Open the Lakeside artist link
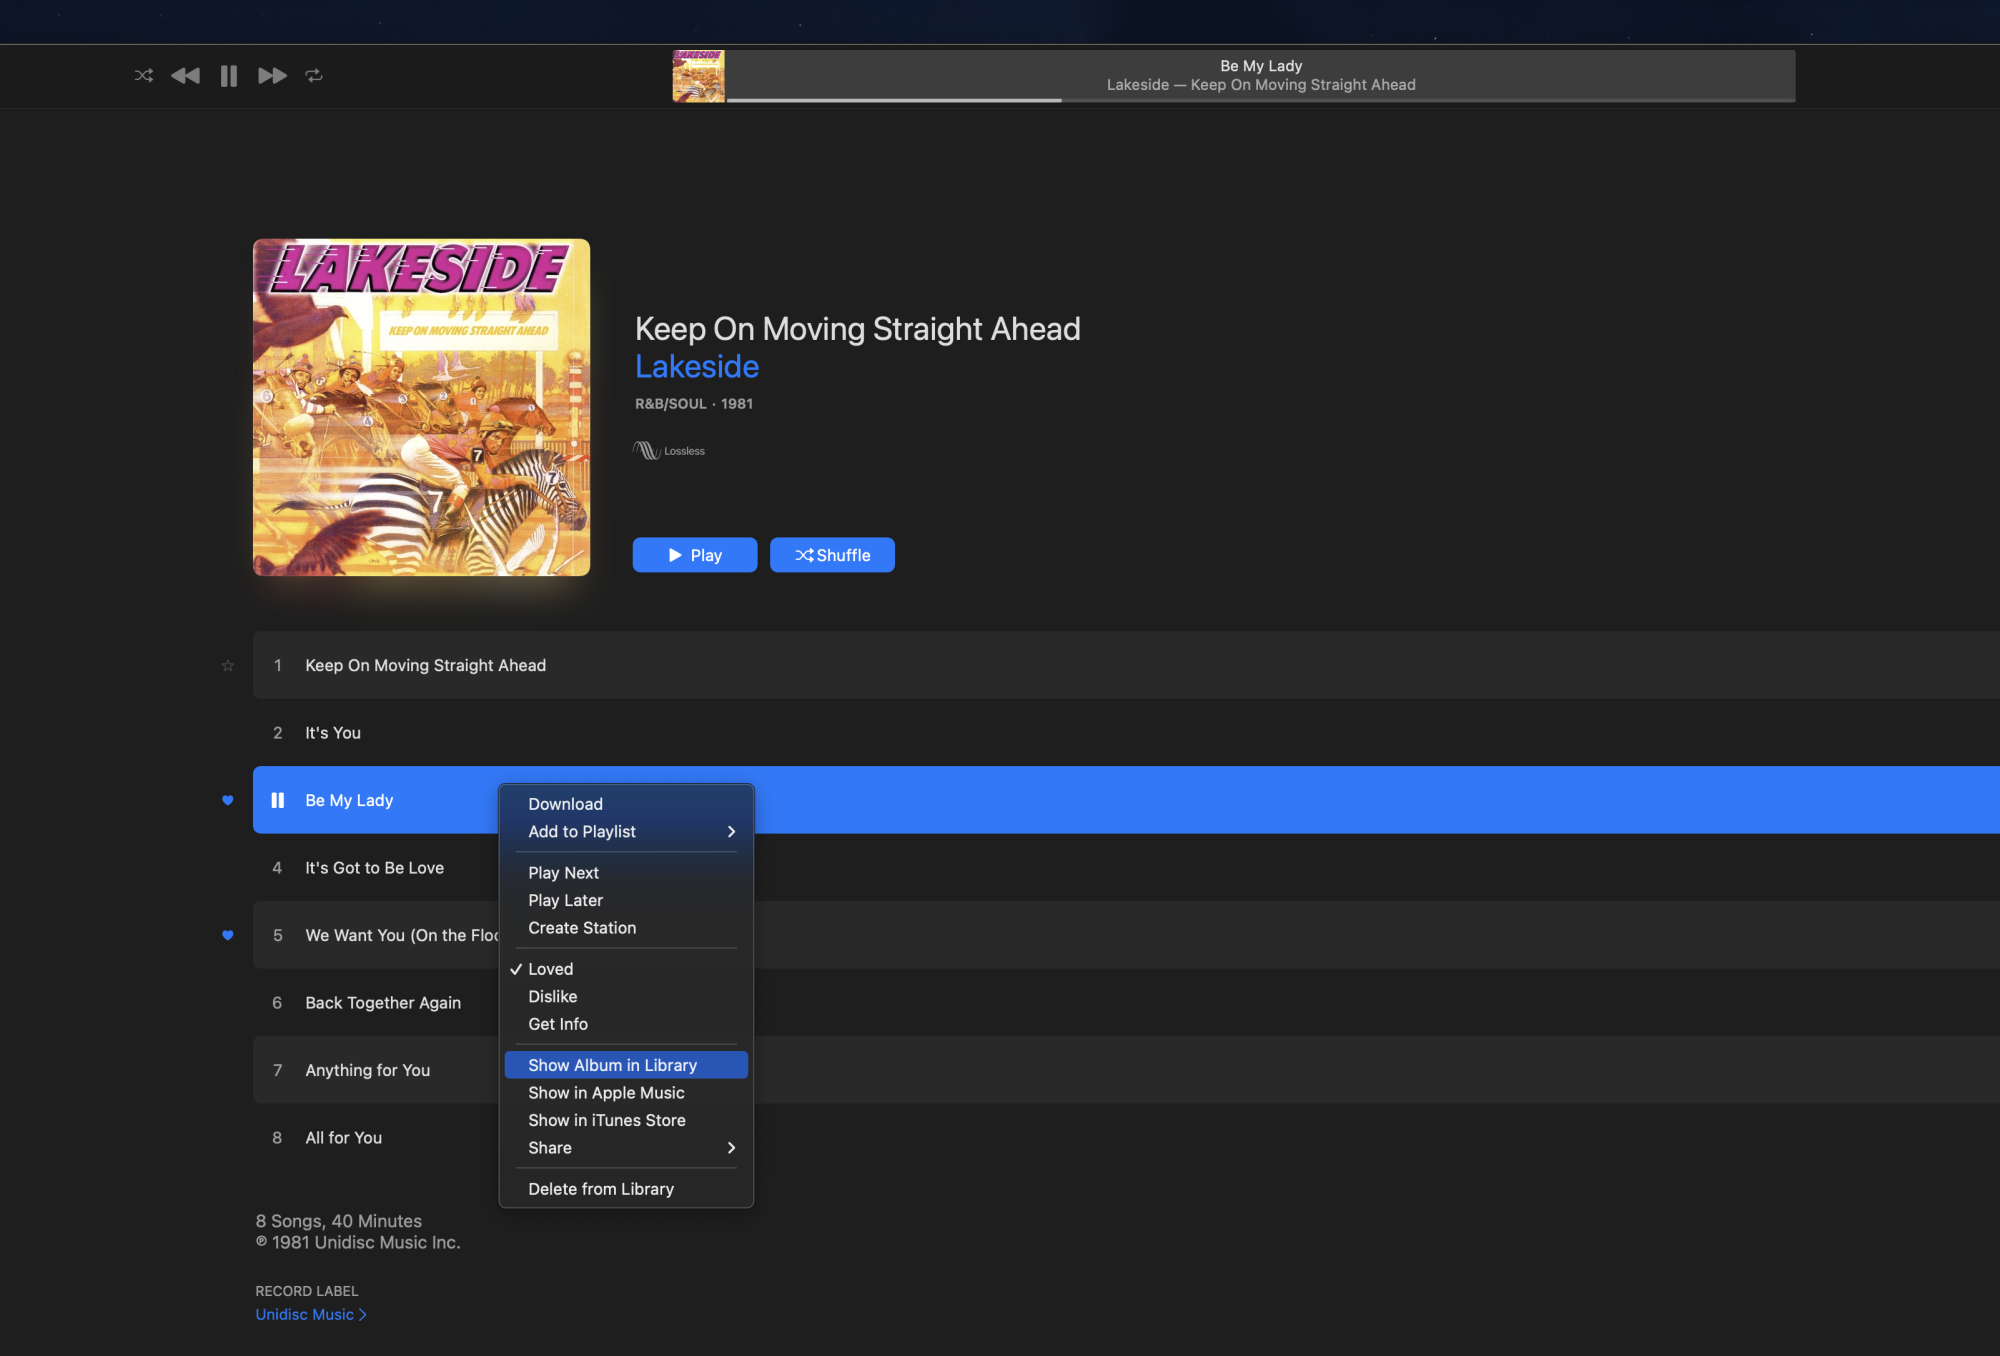Screen dimensions: 2000x1356 [697, 367]
